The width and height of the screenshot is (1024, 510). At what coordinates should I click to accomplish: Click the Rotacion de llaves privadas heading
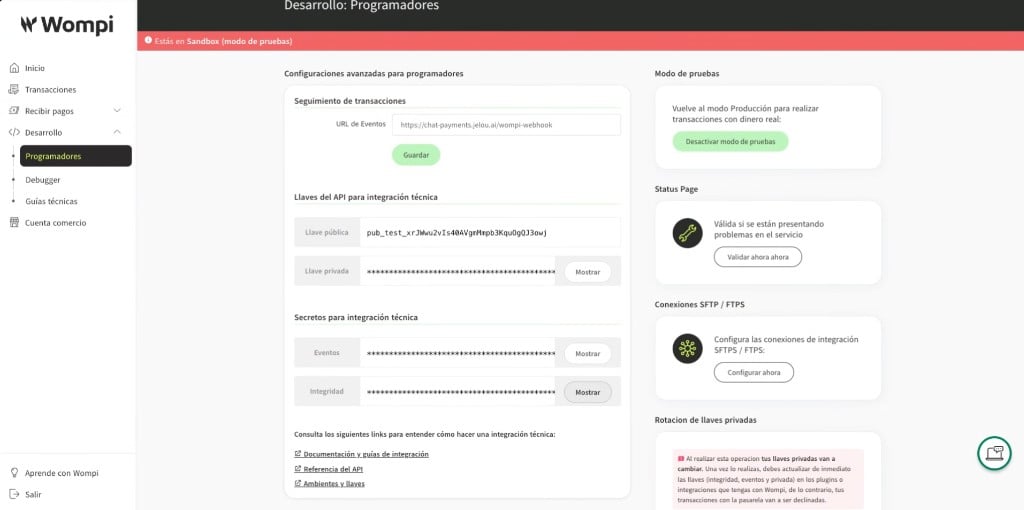pos(705,420)
